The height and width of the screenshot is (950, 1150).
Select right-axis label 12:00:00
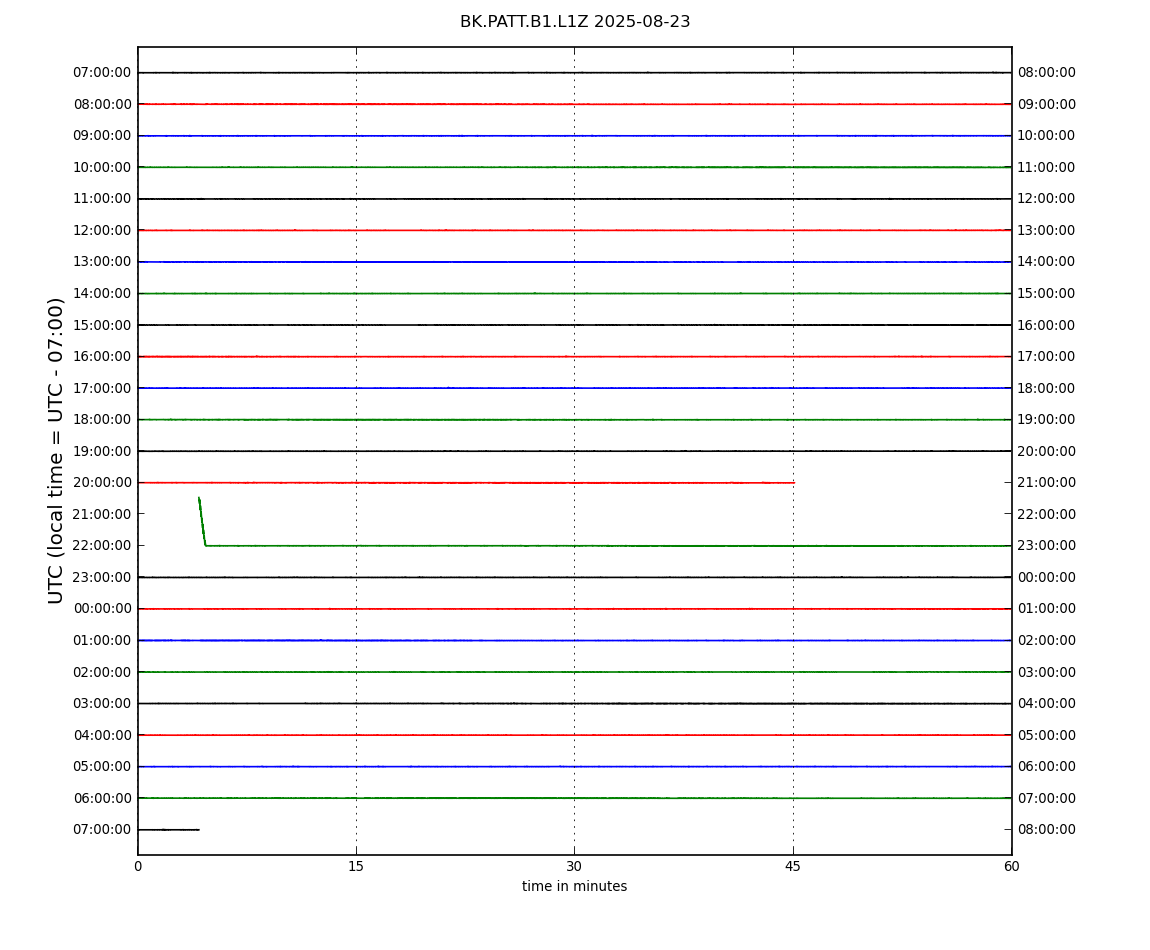click(1047, 199)
